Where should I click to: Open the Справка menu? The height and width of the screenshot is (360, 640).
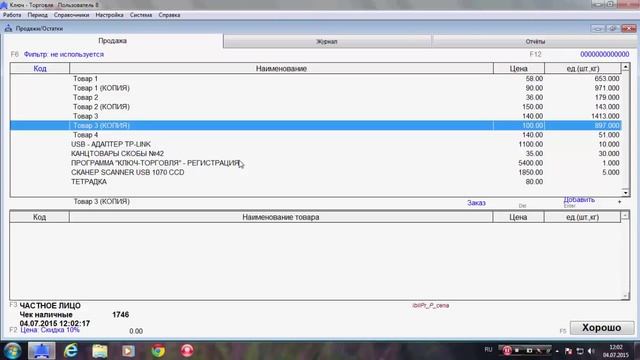pyautogui.click(x=169, y=15)
